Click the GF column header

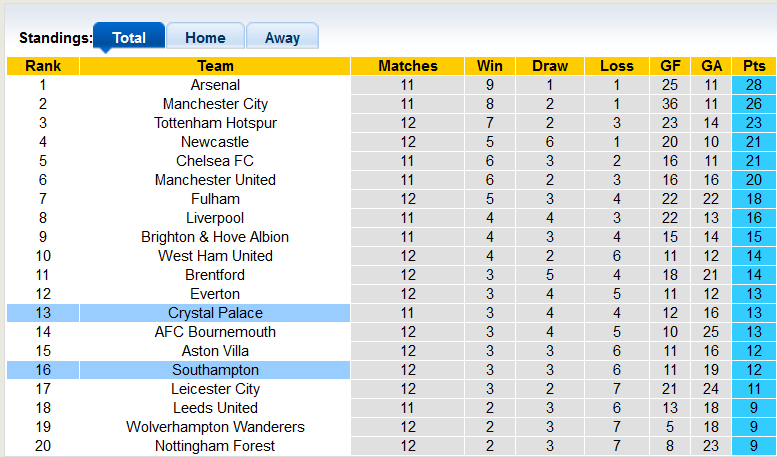click(x=670, y=66)
